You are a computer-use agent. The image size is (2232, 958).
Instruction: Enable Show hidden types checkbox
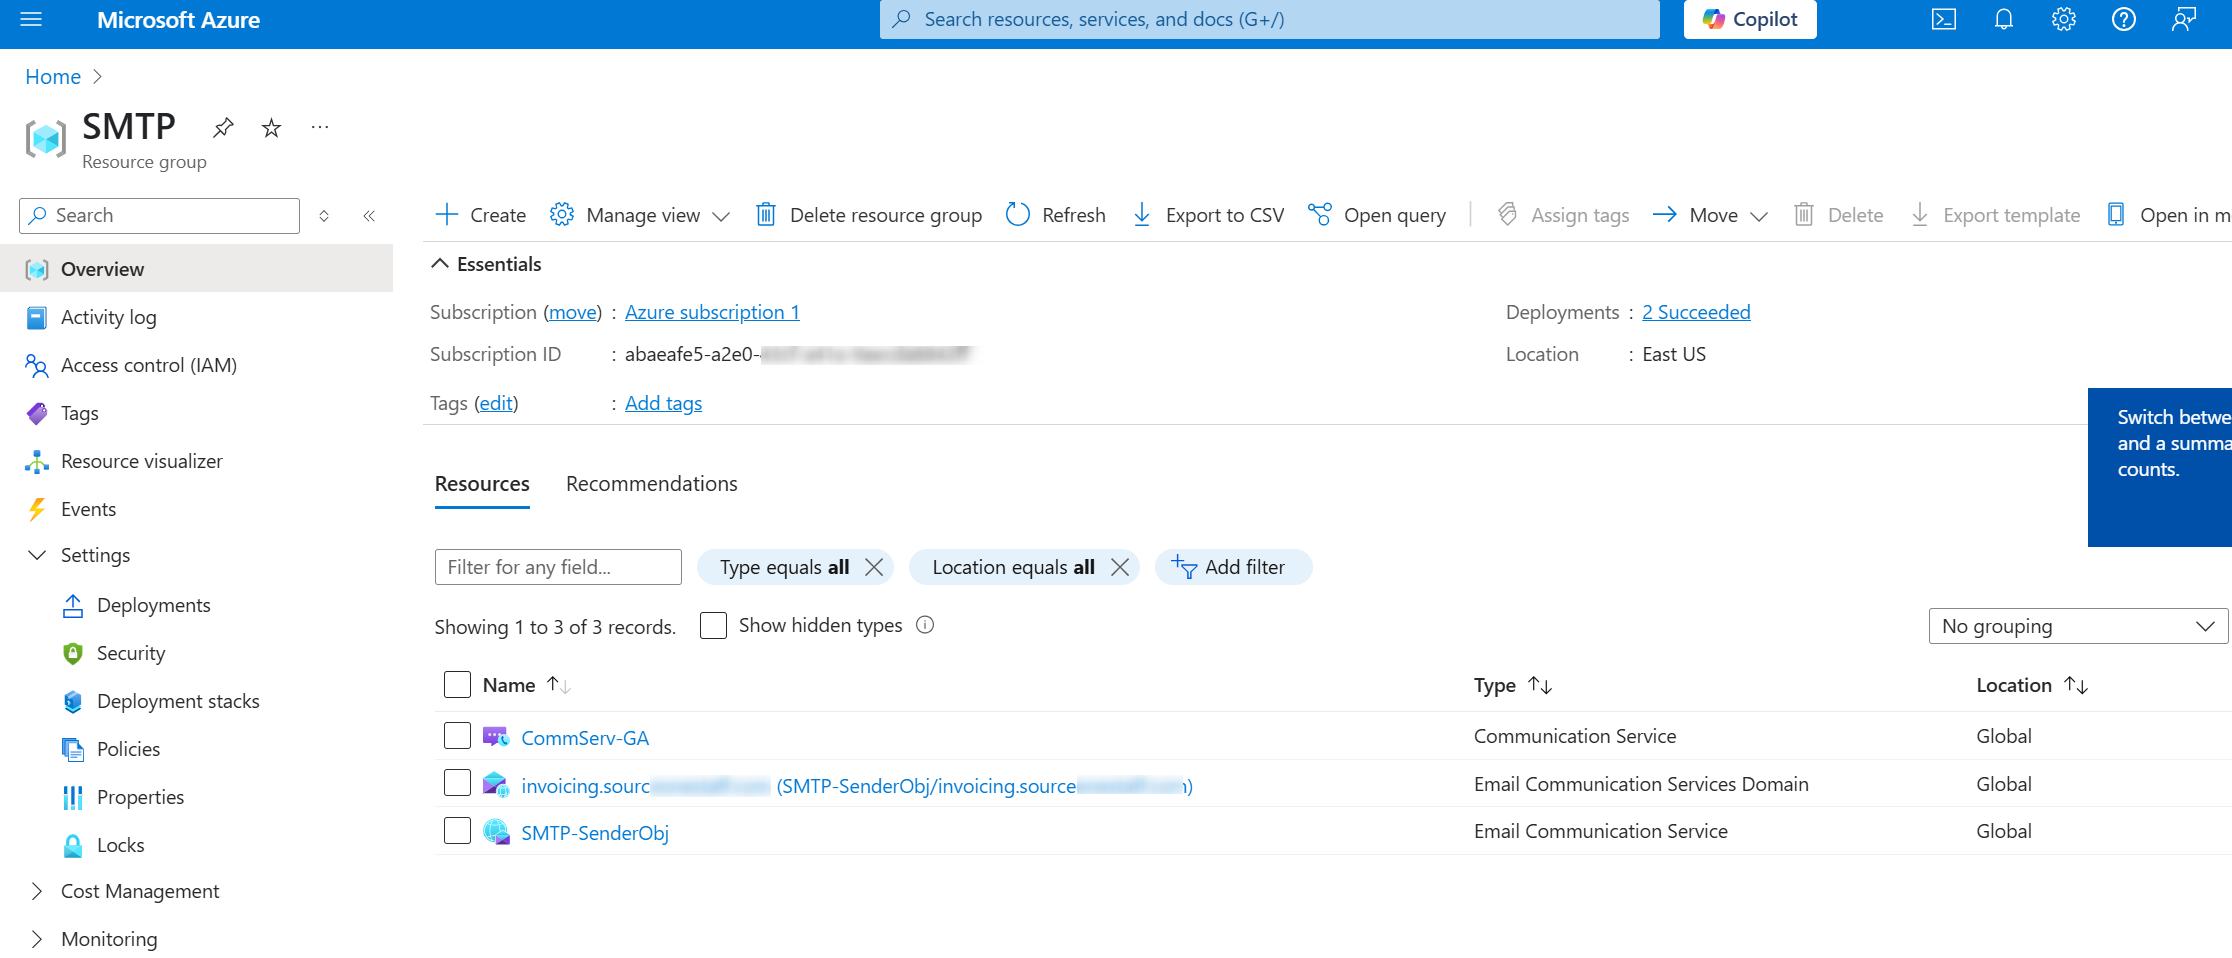(713, 625)
